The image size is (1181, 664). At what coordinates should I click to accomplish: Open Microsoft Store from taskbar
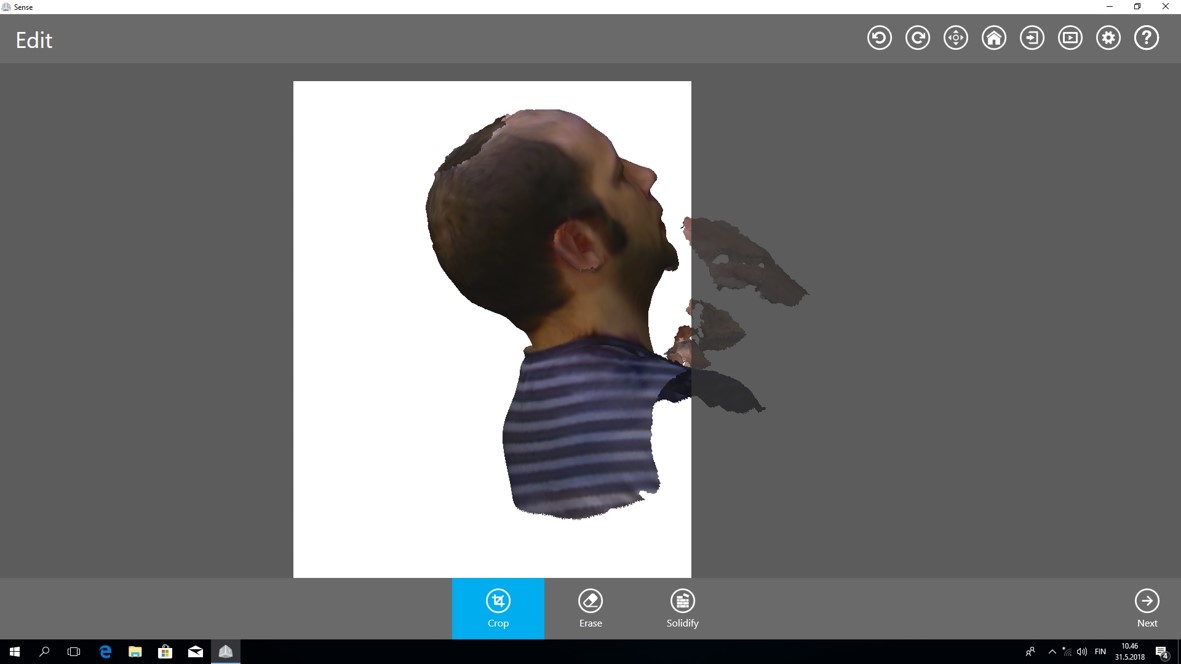(x=165, y=652)
